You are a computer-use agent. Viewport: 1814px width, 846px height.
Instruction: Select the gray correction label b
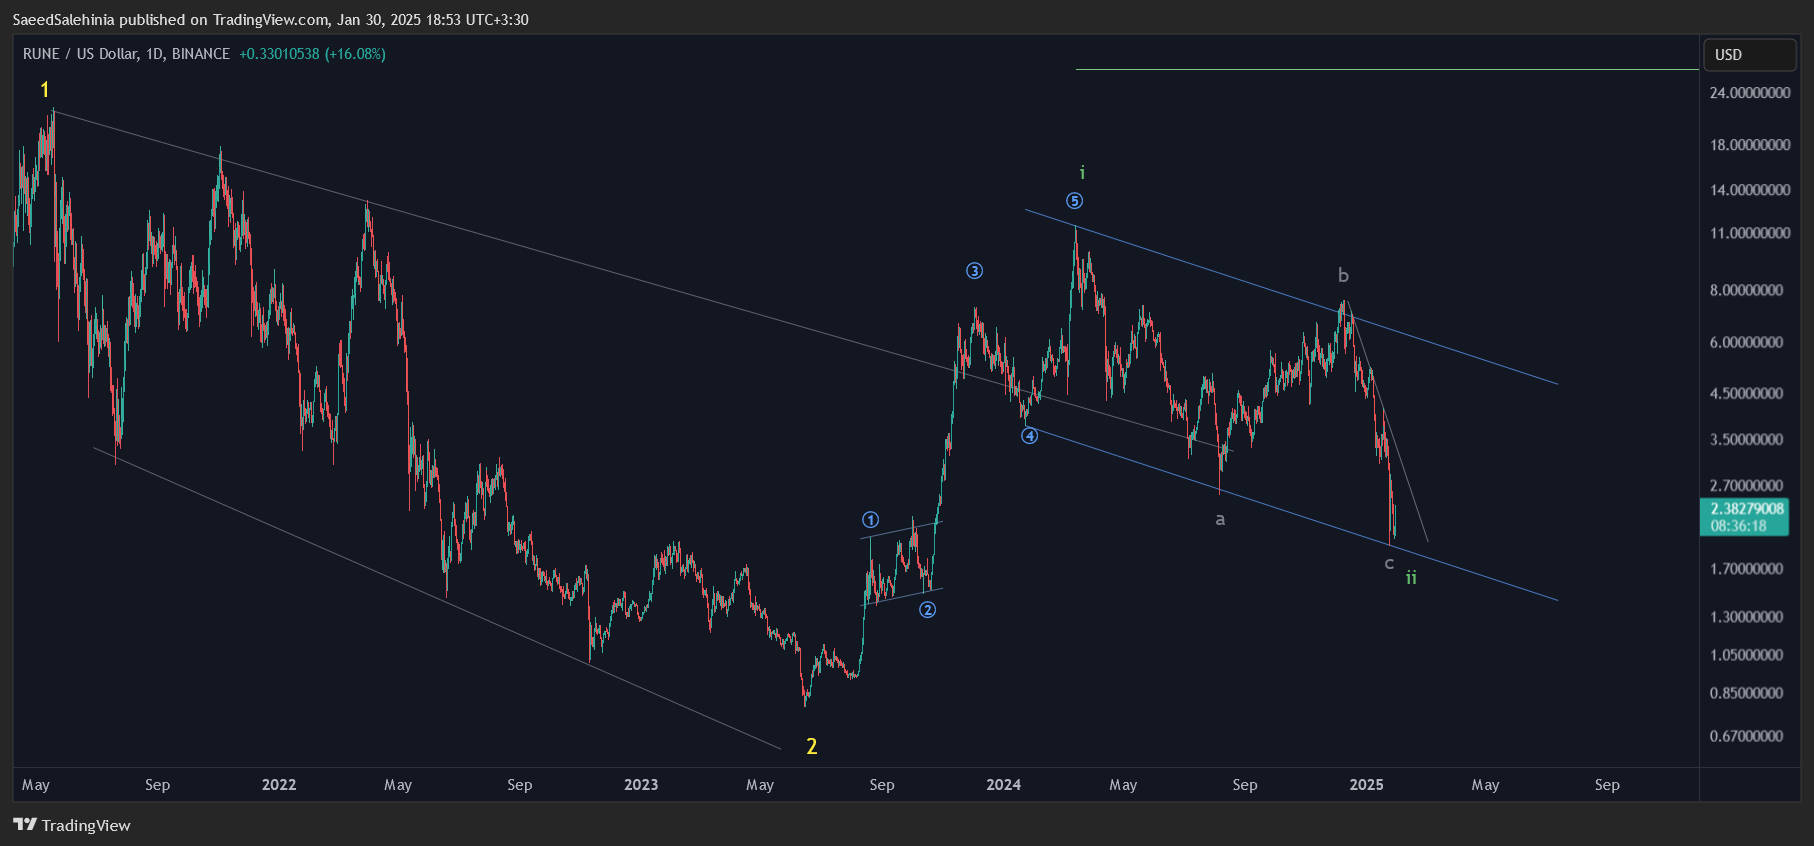(1343, 275)
